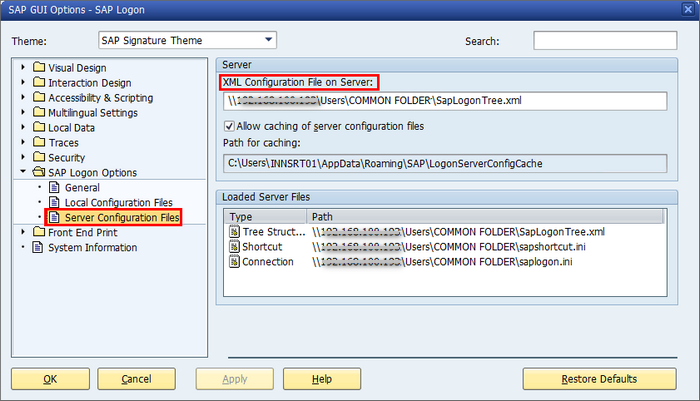The image size is (700, 401).
Task: Click the Tree Struct... file icon
Action: pos(234,232)
